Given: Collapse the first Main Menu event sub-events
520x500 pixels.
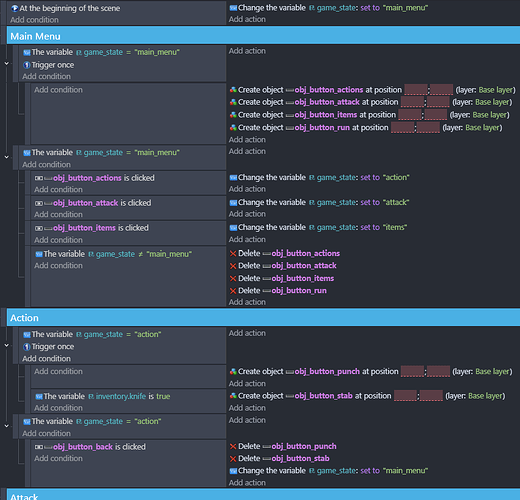Looking at the screenshot, I should [6, 63].
